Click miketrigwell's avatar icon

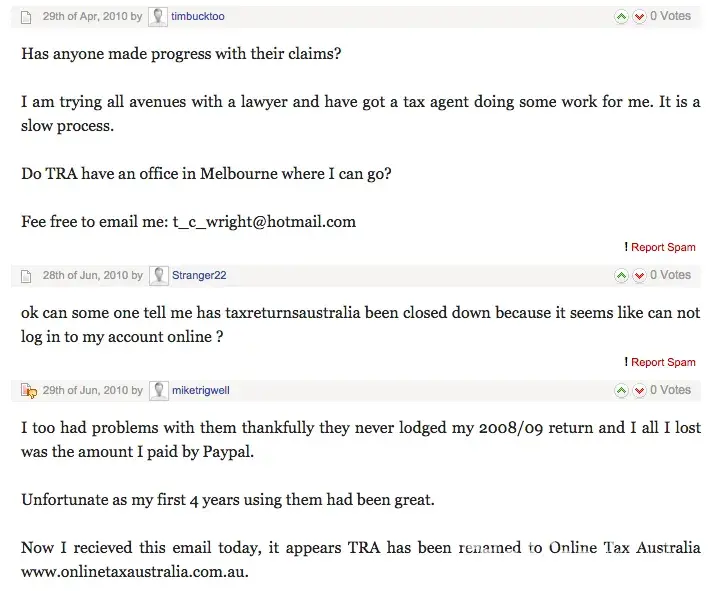[x=158, y=391]
